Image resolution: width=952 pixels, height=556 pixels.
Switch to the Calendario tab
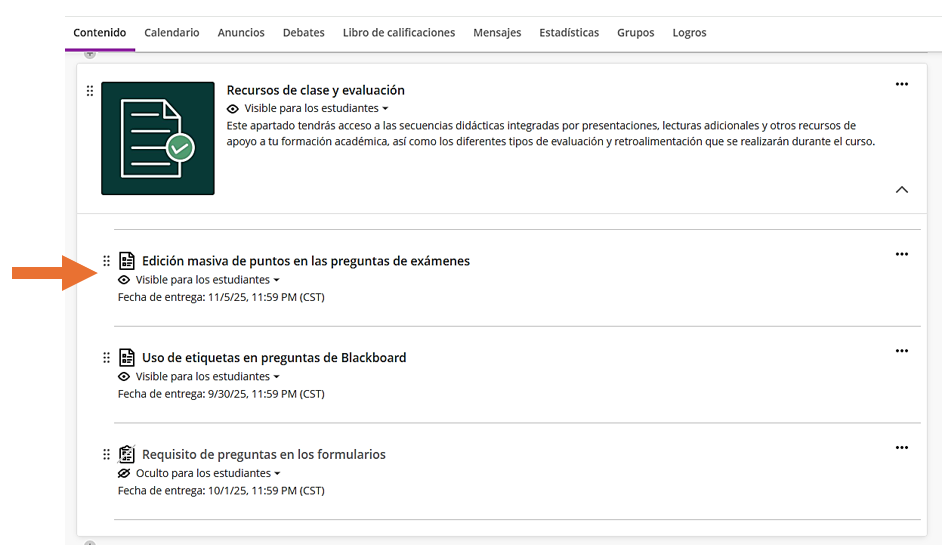171,33
